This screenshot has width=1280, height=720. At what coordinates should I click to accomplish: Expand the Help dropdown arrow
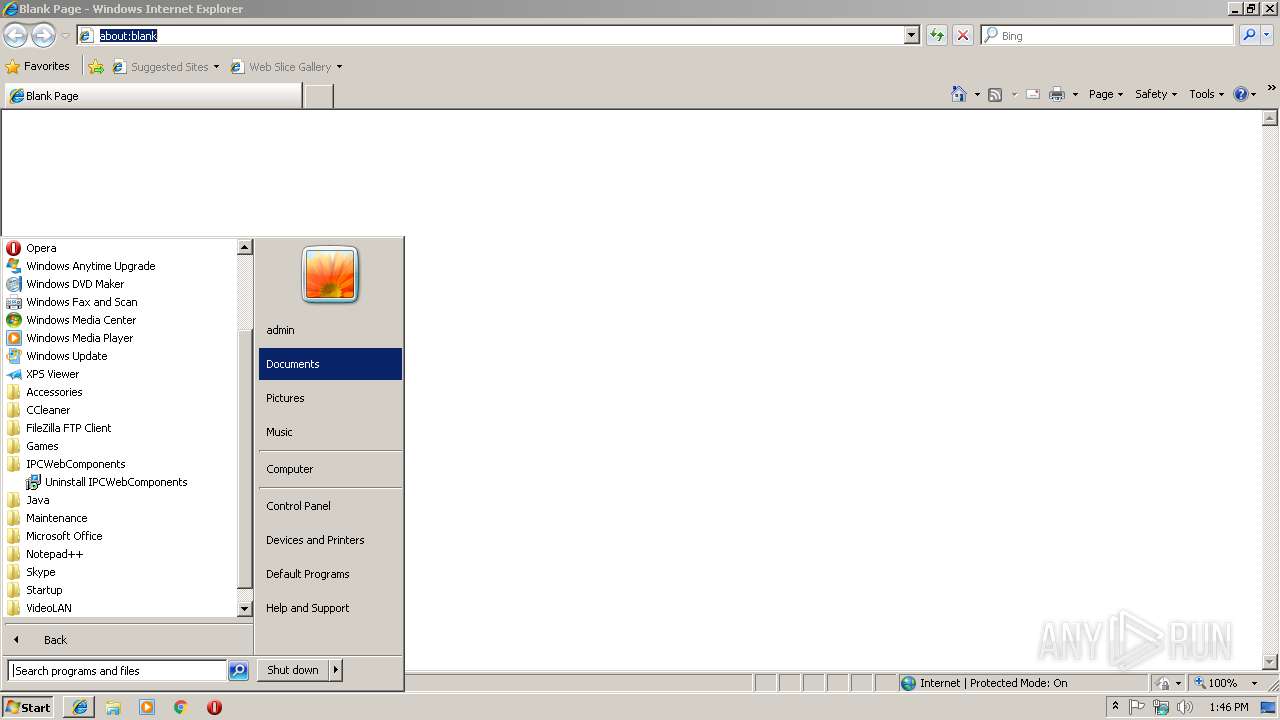pos(1254,95)
